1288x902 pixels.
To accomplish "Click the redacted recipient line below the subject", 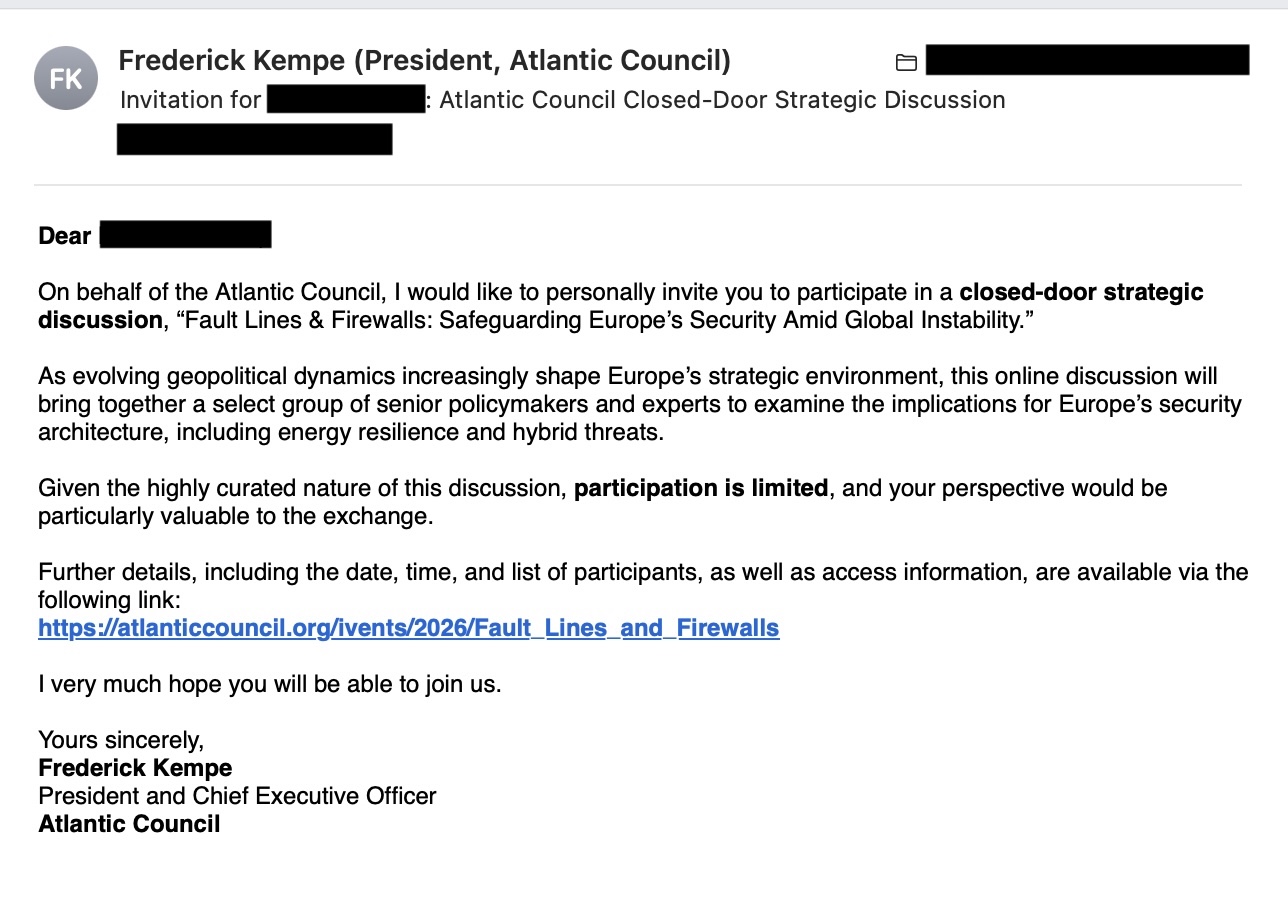I will pyautogui.click(x=254, y=139).
